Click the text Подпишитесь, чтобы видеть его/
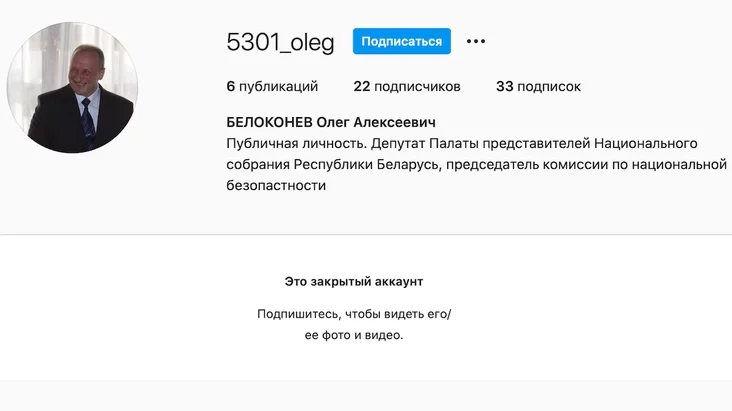732x411 pixels. (x=354, y=314)
